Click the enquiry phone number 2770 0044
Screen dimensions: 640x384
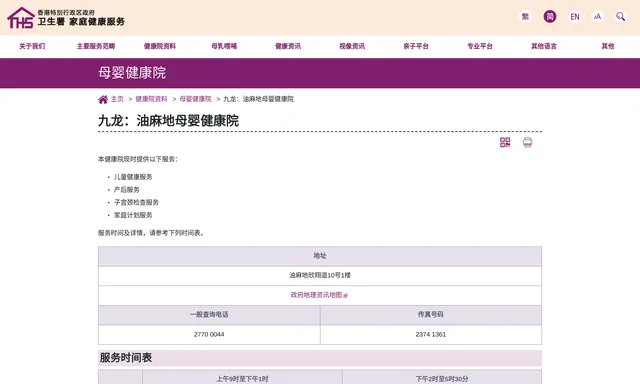click(209, 334)
